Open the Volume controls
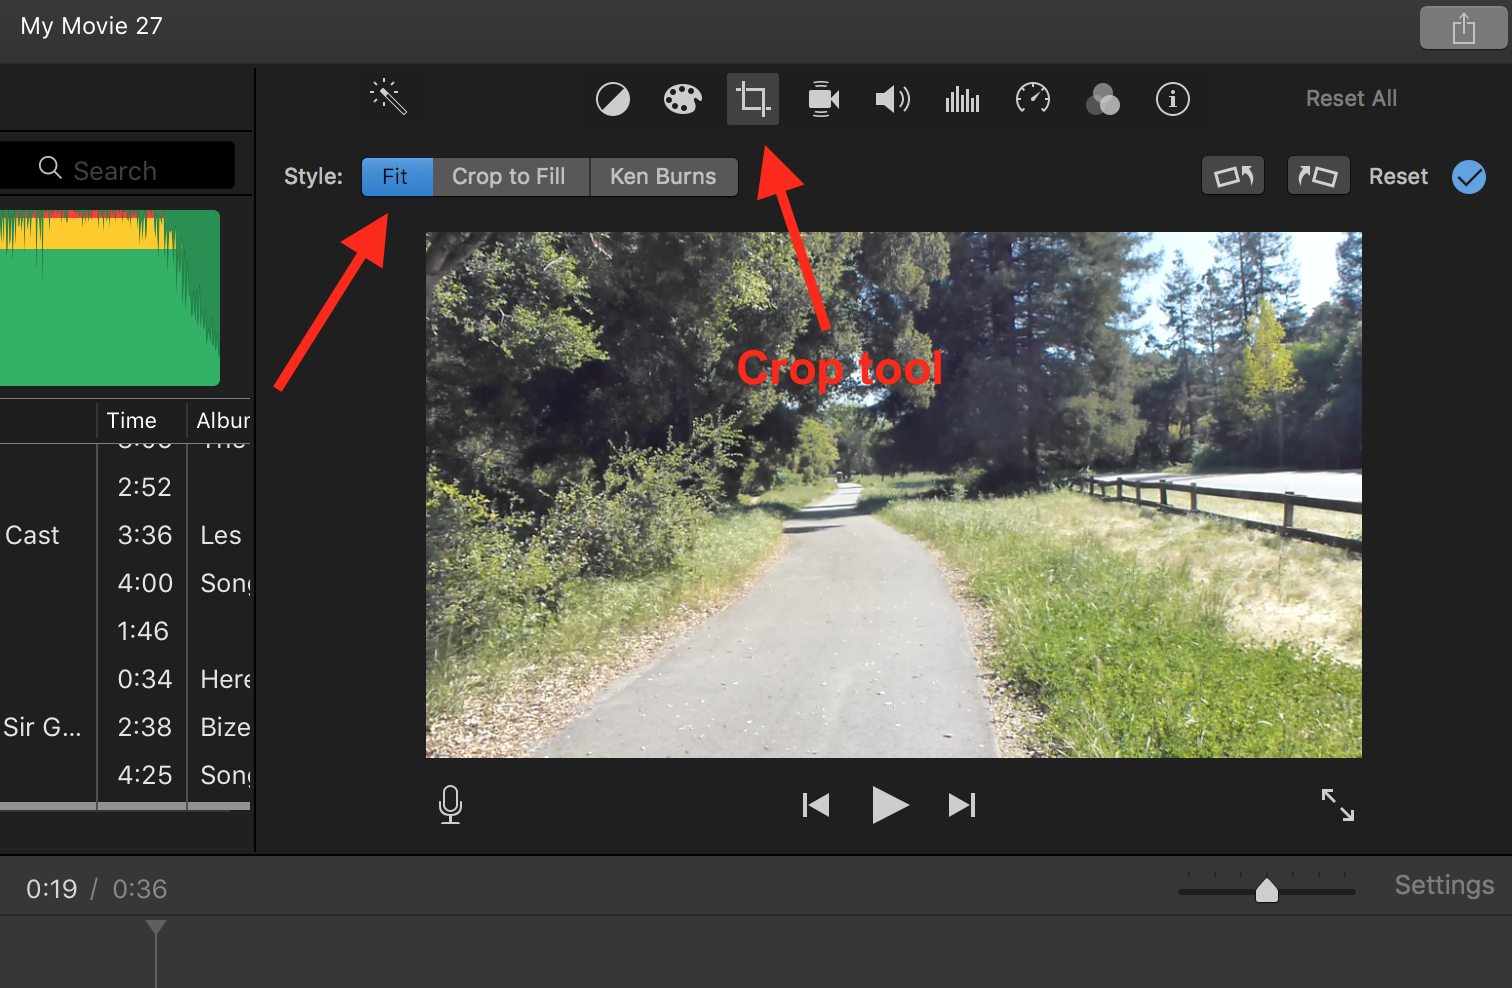The height and width of the screenshot is (988, 1512). 893,99
